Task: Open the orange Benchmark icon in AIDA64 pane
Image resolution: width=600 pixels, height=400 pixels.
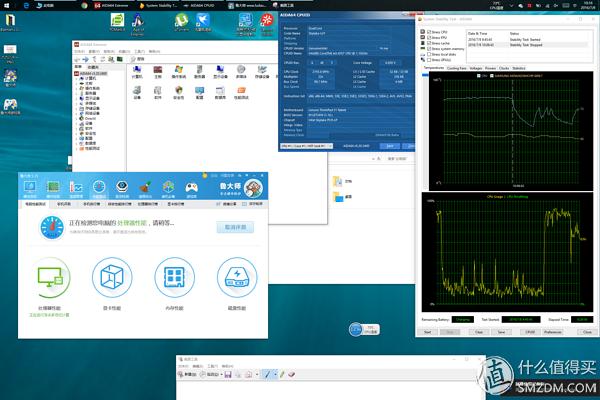Action: 241,90
